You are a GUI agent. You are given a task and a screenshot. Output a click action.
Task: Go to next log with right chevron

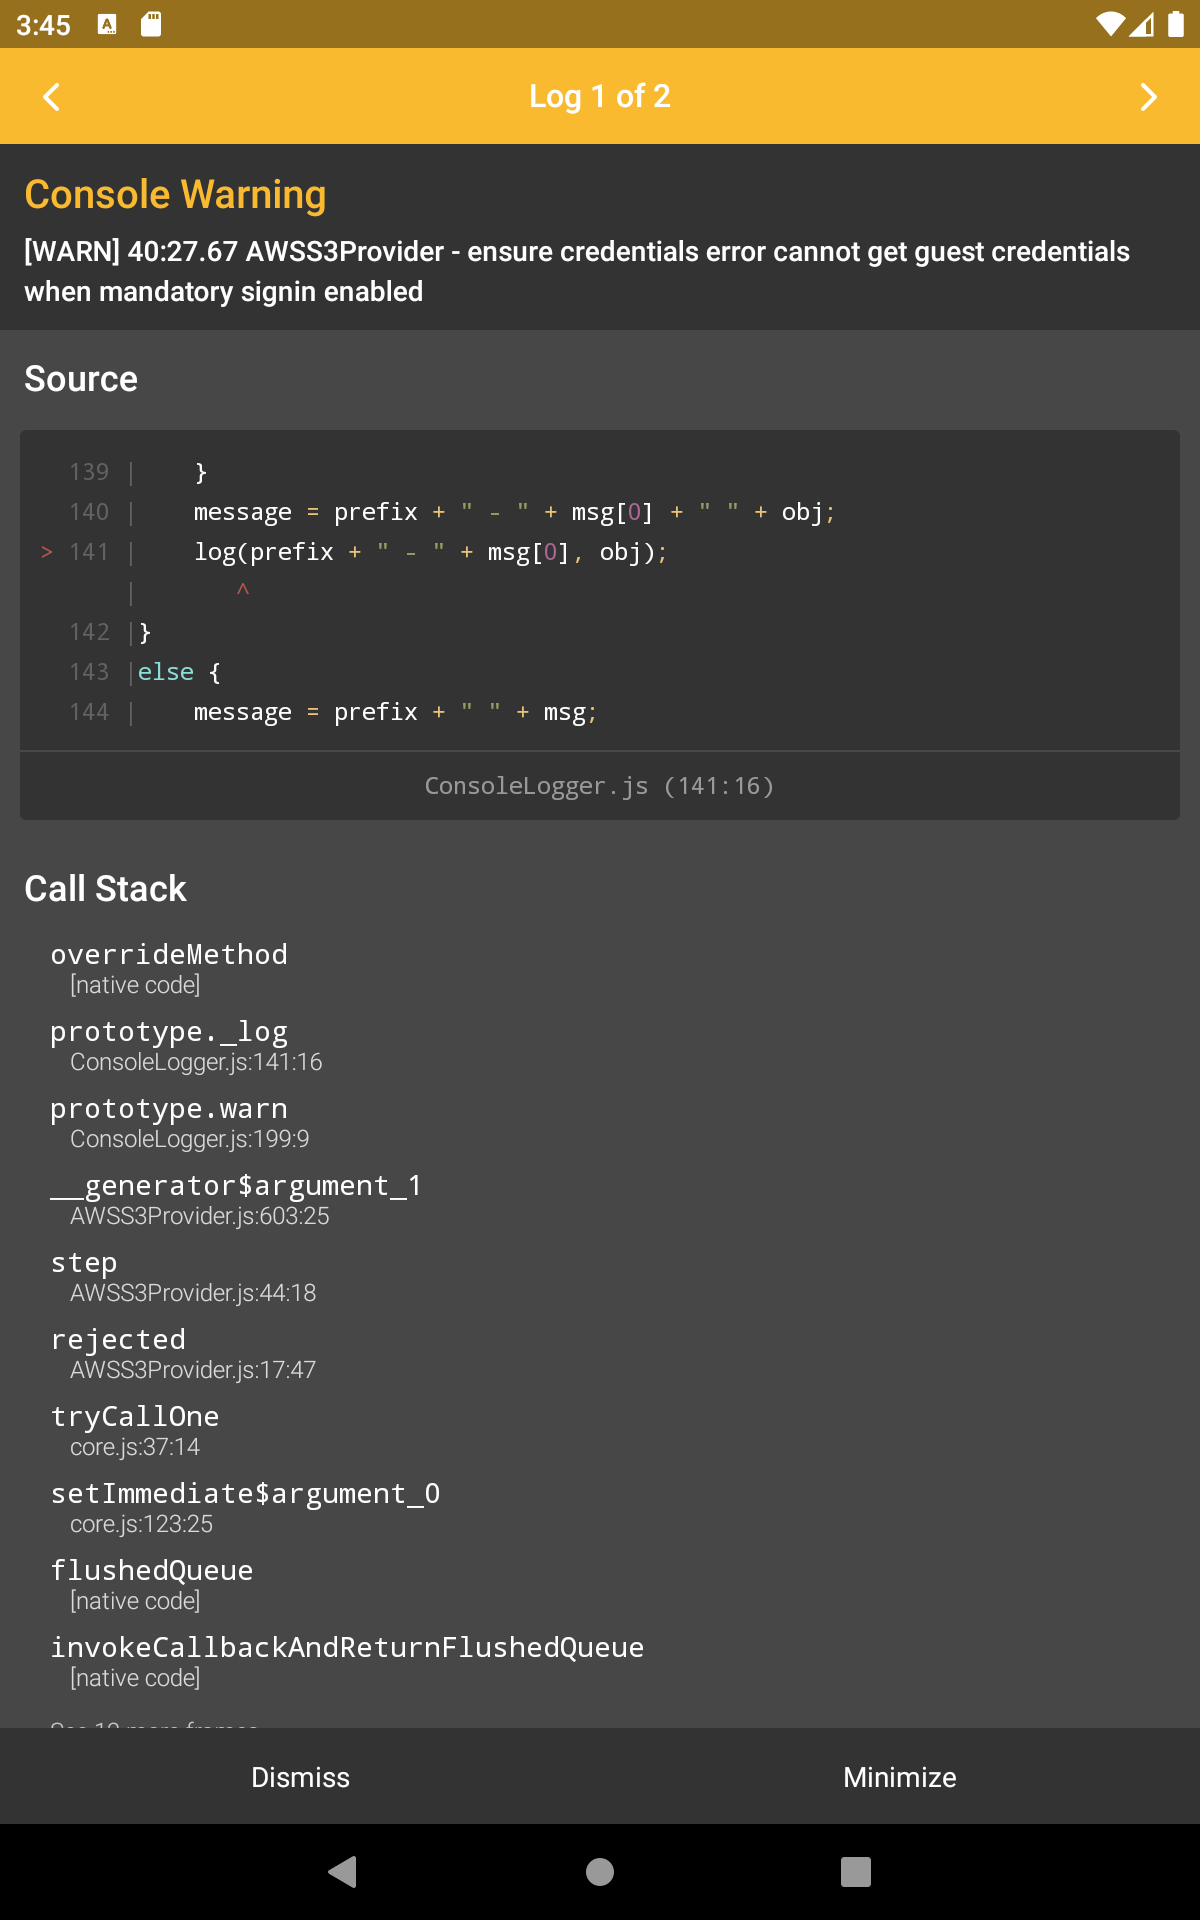tap(1148, 97)
